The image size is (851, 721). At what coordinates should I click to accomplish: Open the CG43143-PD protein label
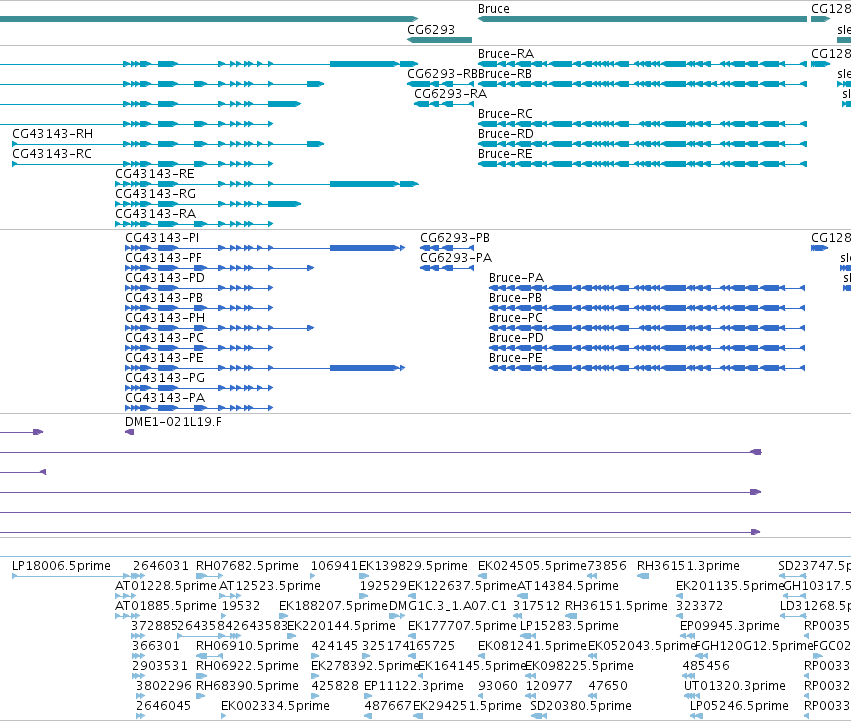tap(165, 278)
